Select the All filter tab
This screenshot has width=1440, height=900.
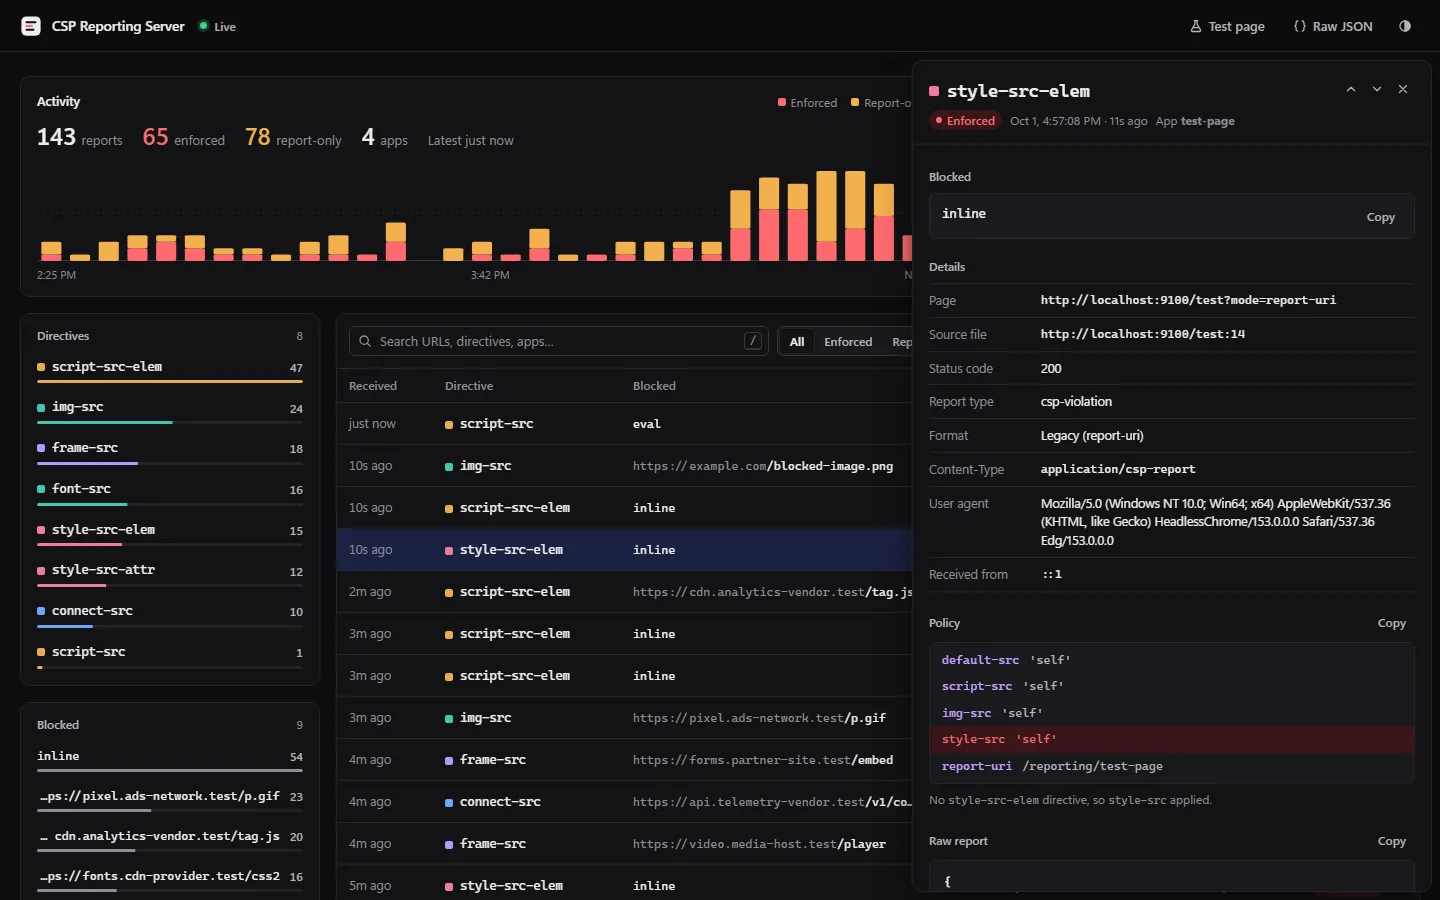pos(797,342)
